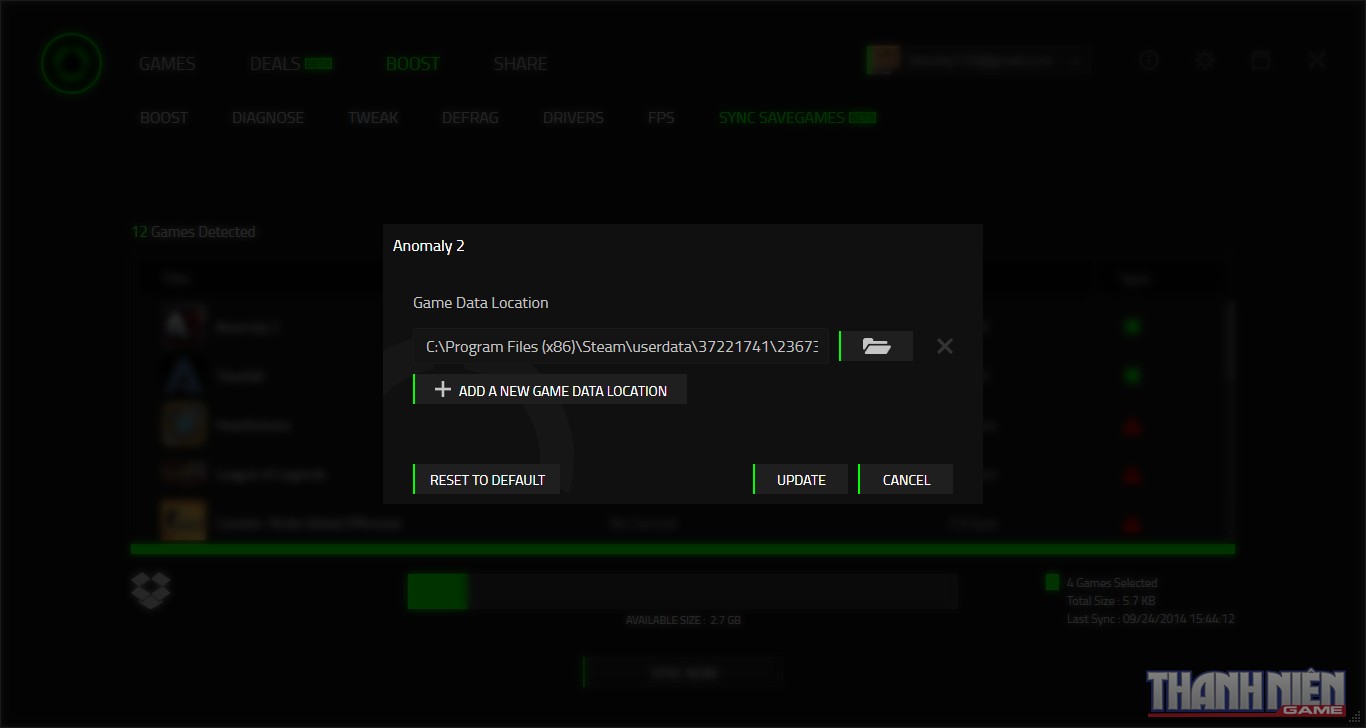1366x728 pixels.
Task: Add a new game data location
Action: (x=550, y=390)
